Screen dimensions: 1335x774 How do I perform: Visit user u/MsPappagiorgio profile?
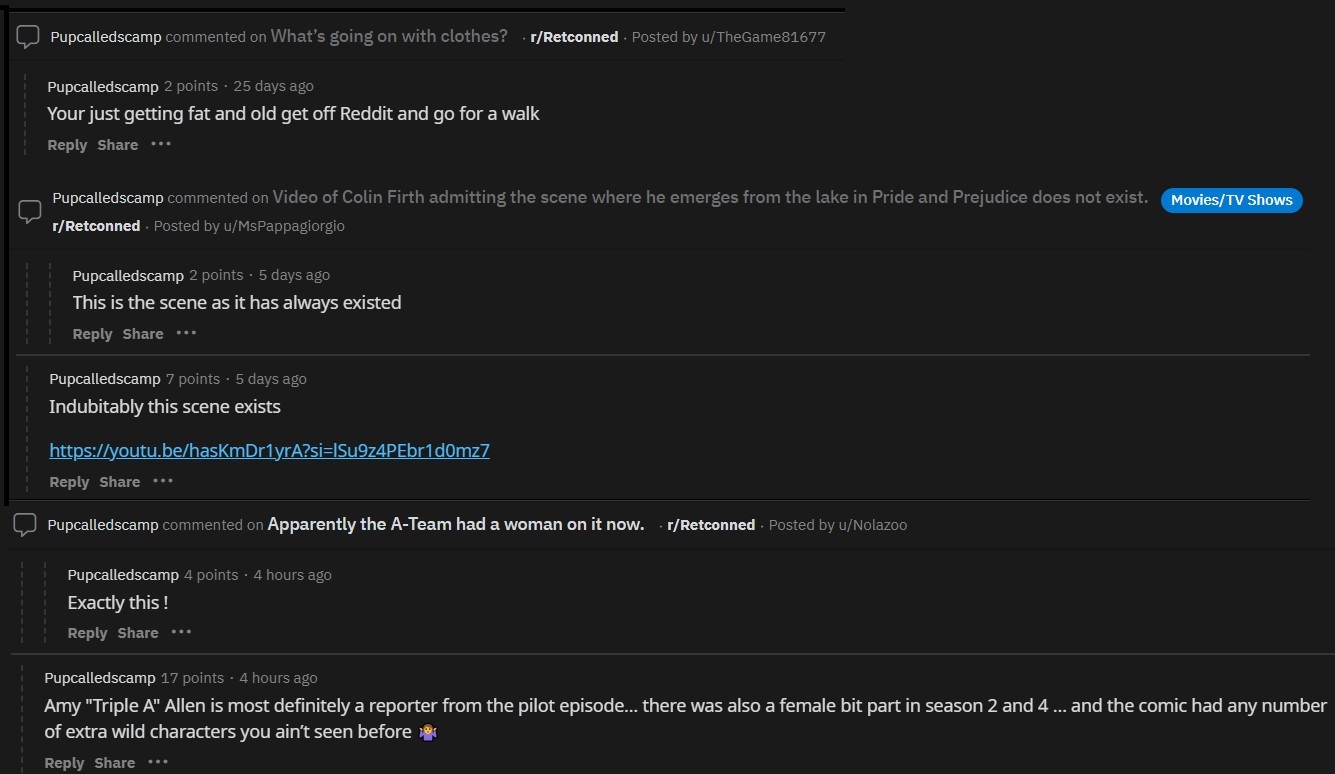pyautogui.click(x=278, y=226)
